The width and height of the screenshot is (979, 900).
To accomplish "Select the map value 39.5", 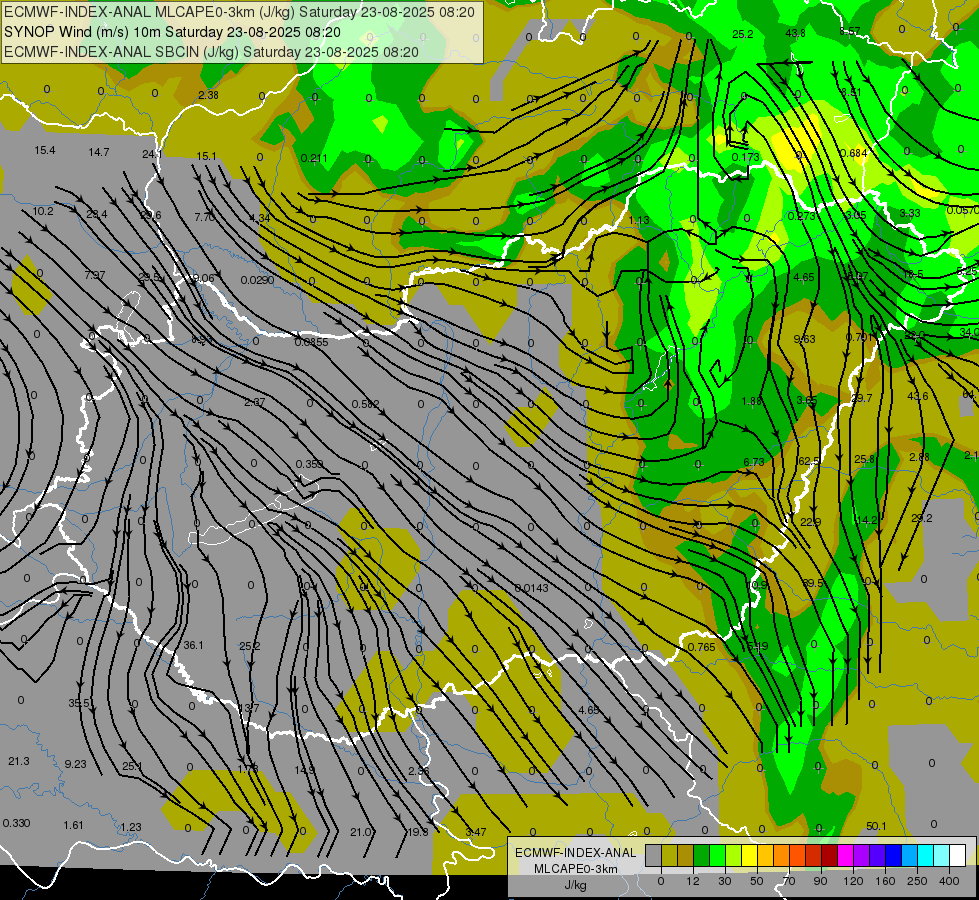I will (812, 583).
